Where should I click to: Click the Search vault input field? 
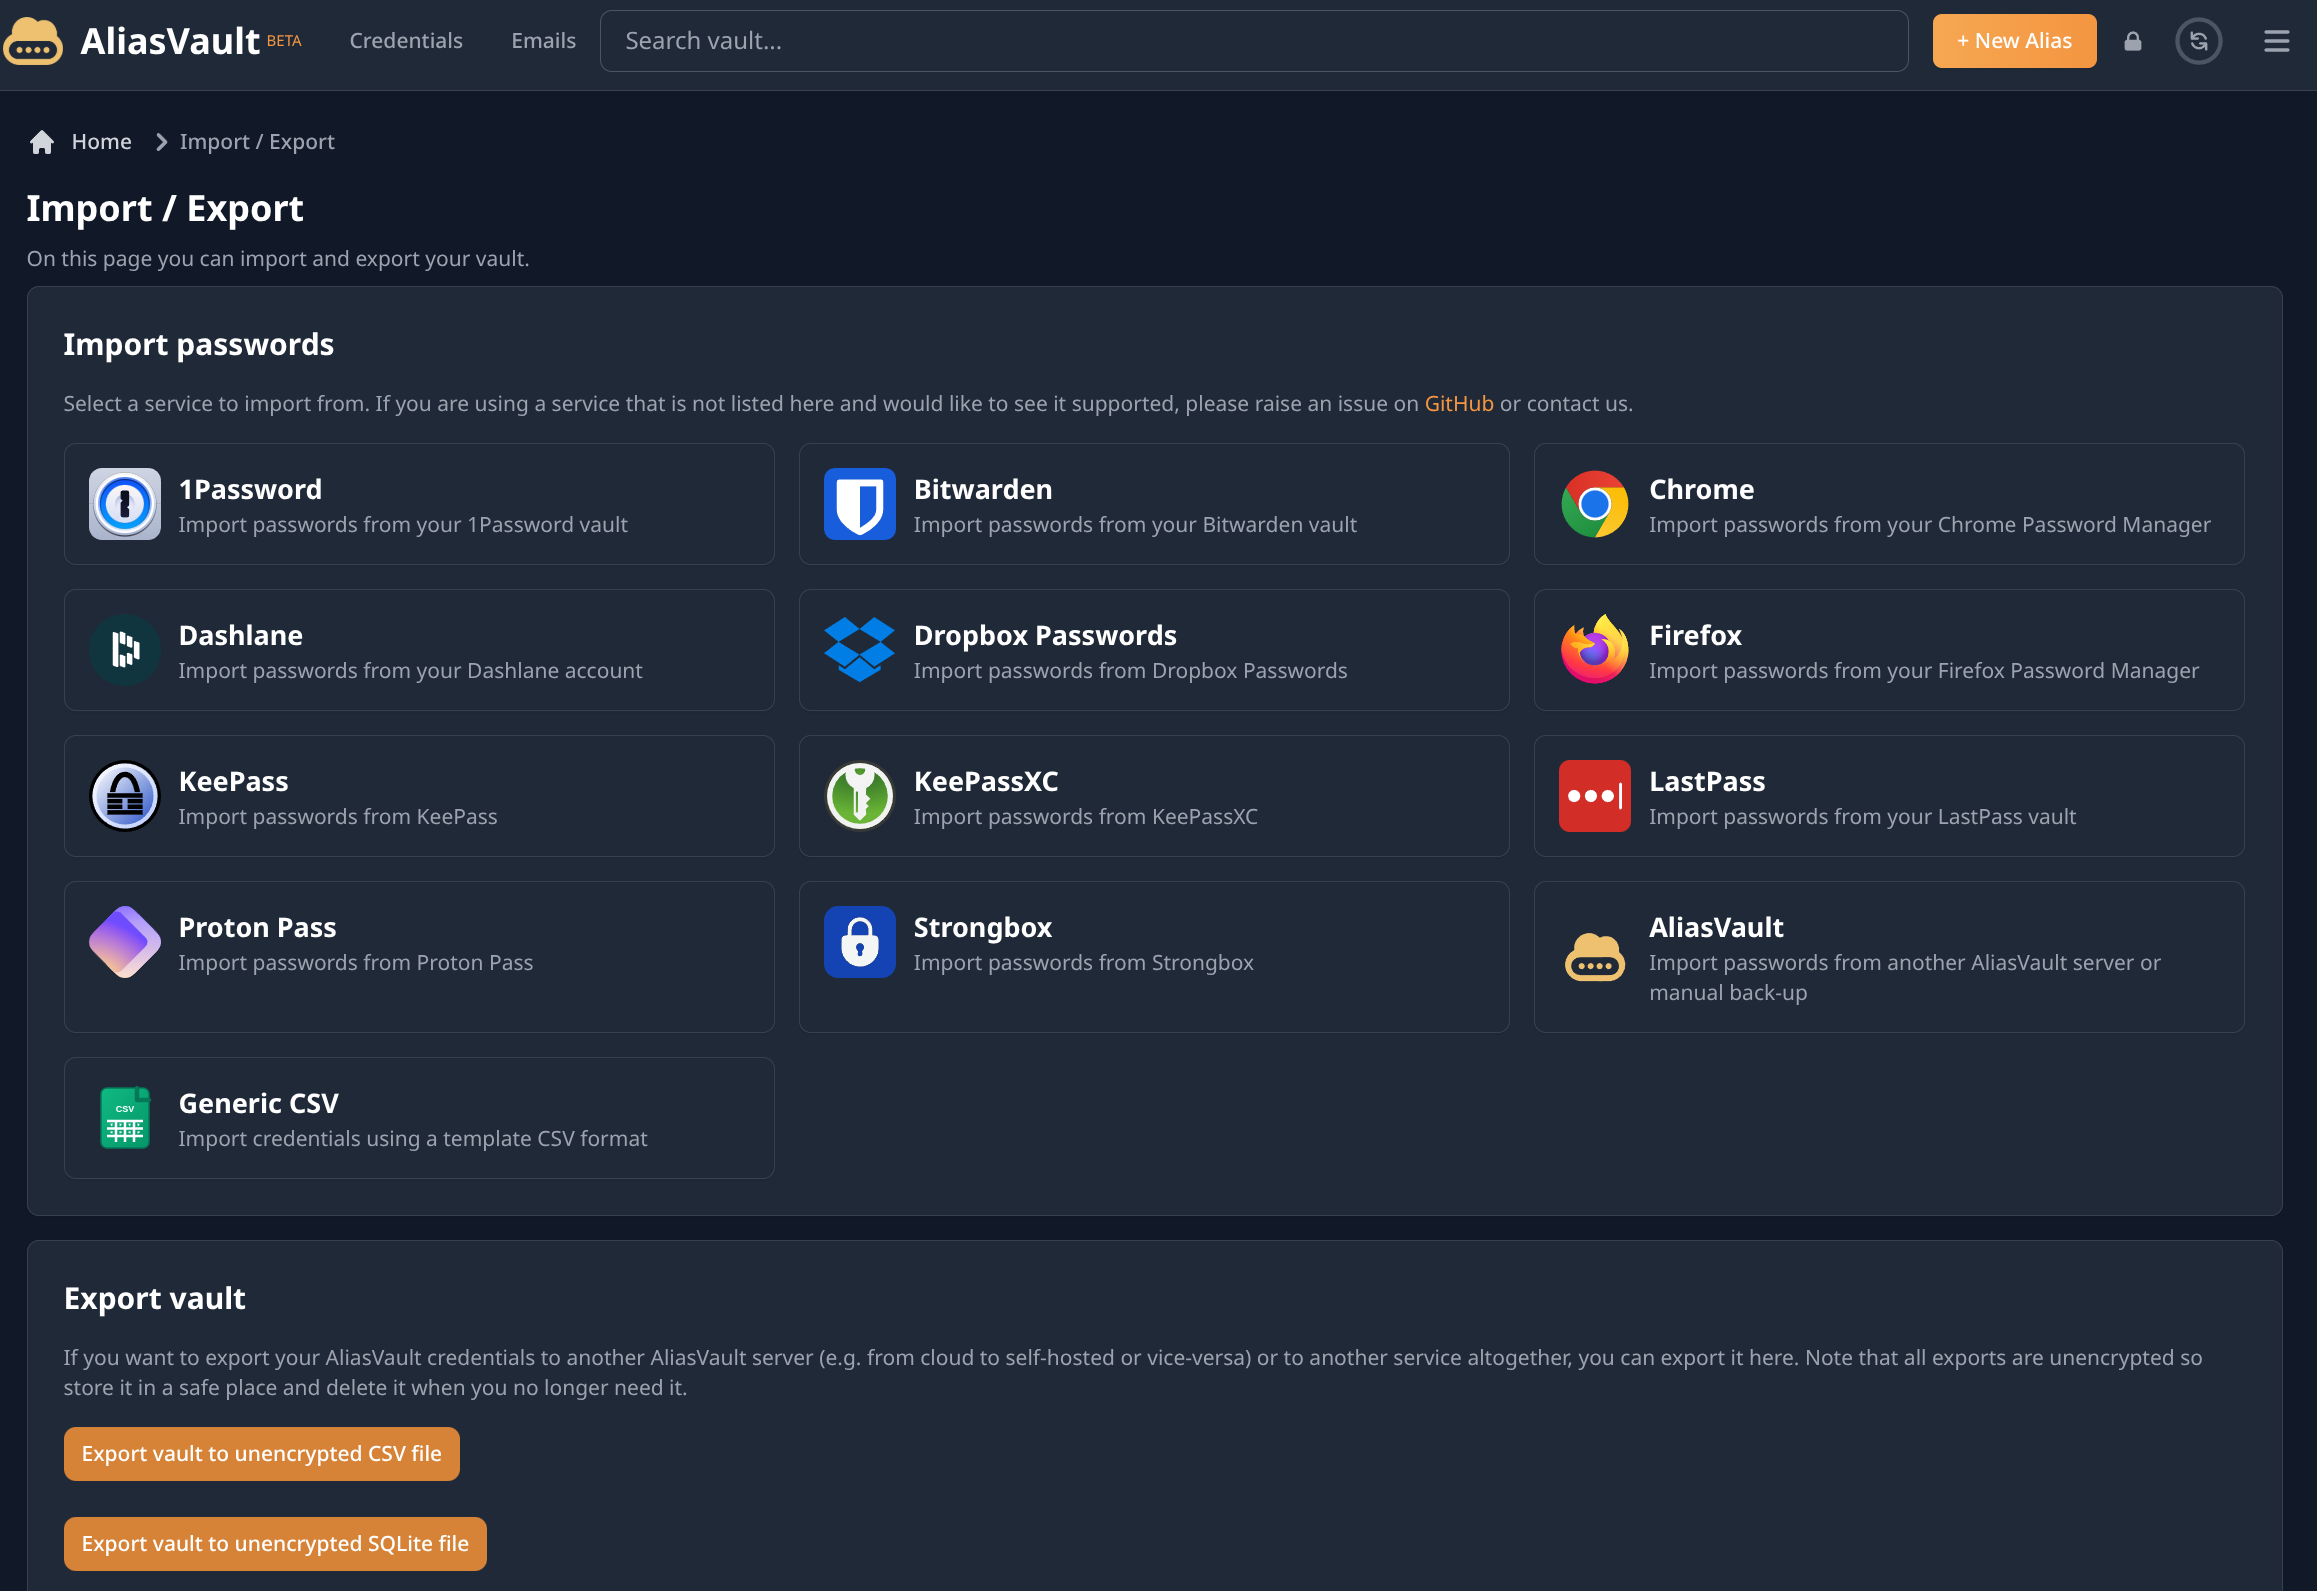[1253, 41]
